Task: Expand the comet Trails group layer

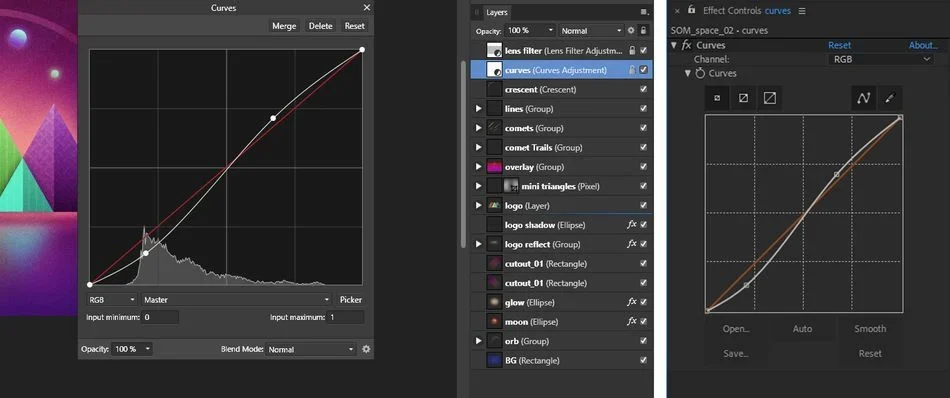Action: click(479, 148)
